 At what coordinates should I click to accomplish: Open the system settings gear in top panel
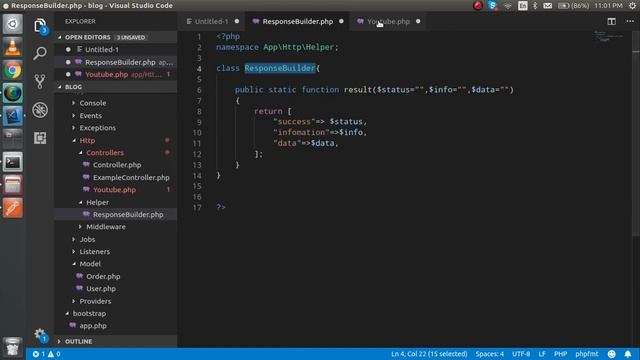[632, 5]
